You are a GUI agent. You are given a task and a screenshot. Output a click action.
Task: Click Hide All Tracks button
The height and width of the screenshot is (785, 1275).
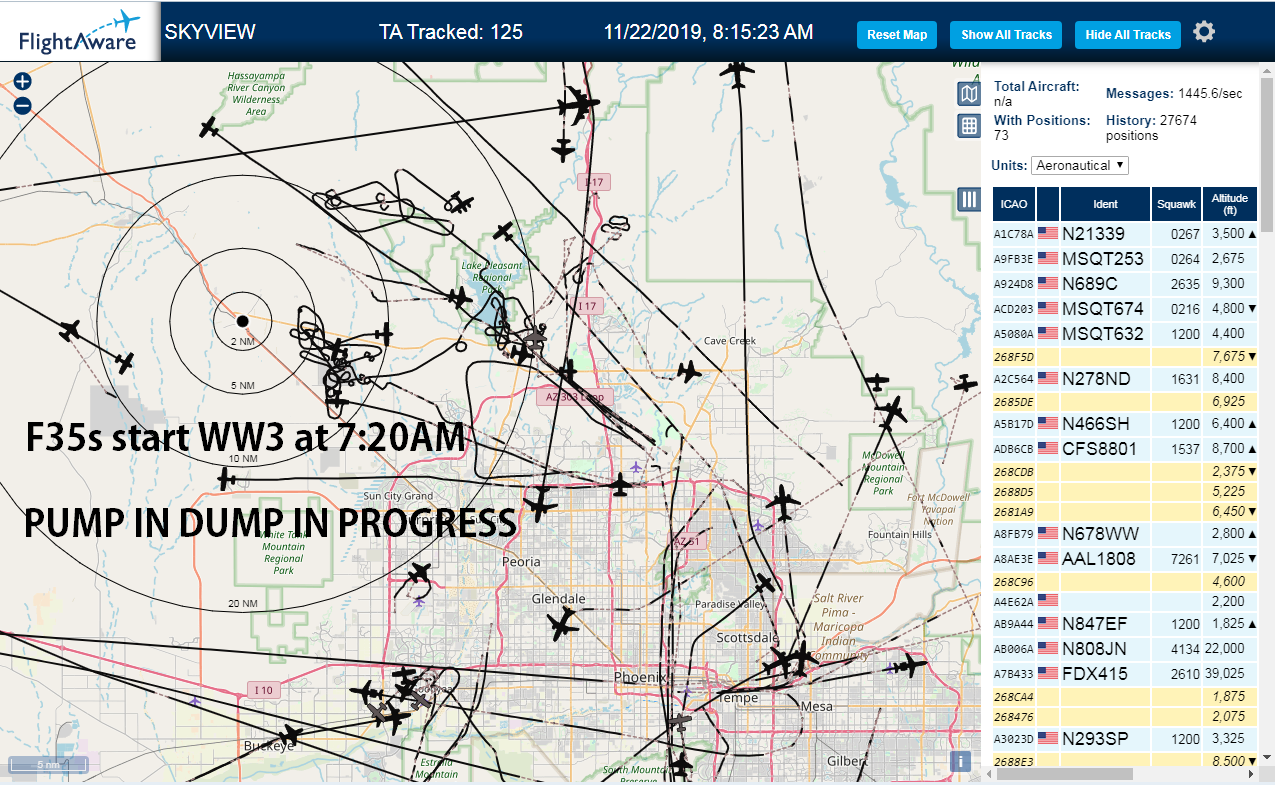(x=1128, y=35)
